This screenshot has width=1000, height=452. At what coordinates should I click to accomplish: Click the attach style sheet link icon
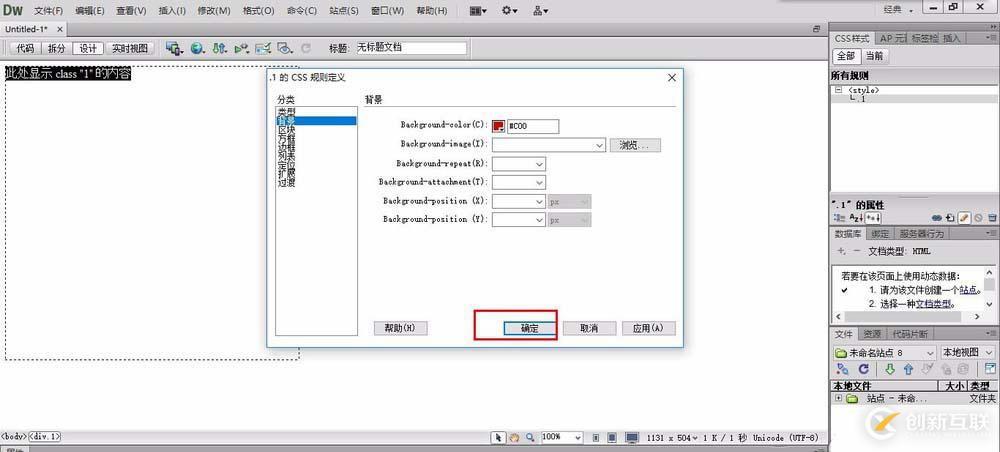(x=936, y=218)
